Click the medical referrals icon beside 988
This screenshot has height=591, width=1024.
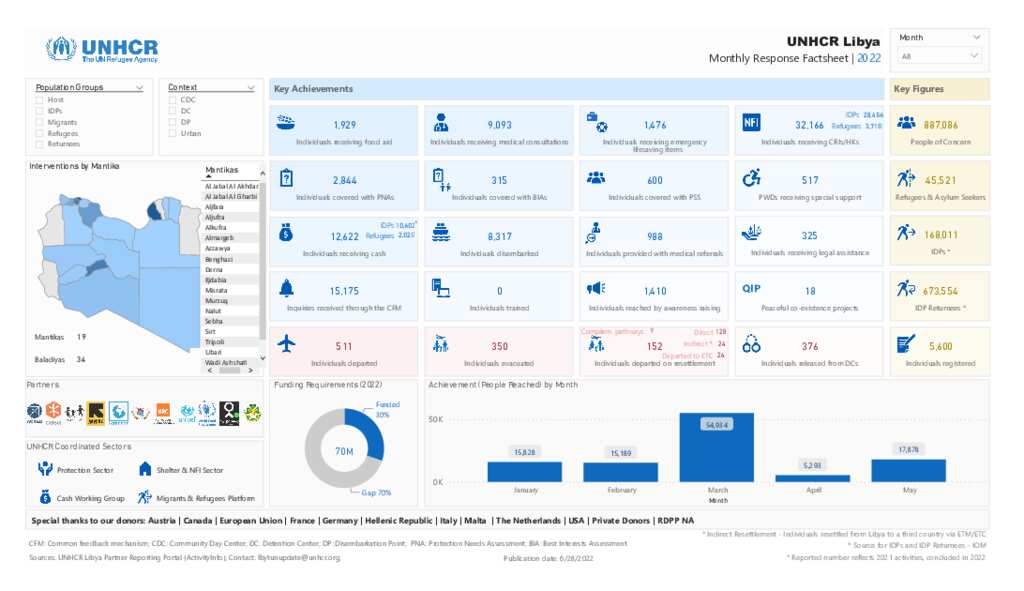pos(594,232)
